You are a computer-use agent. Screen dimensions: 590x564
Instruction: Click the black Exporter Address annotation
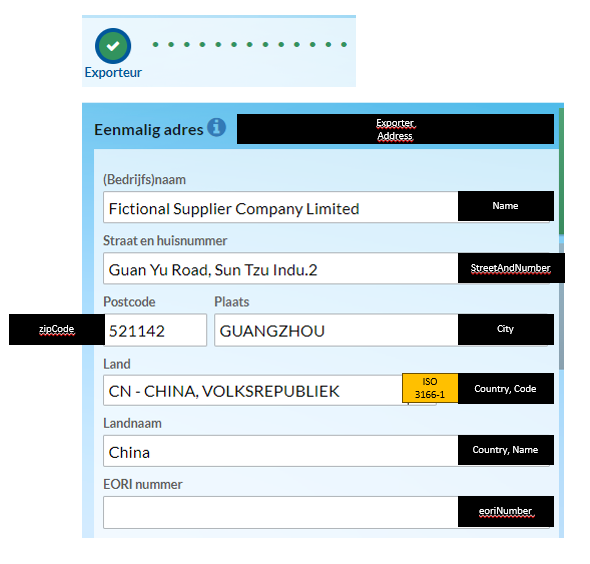(x=395, y=129)
